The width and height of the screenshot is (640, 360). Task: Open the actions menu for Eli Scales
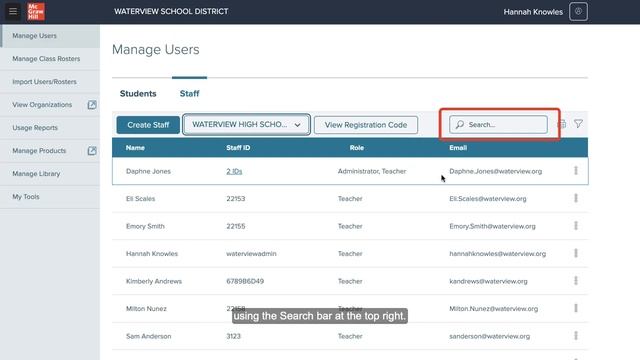[x=576, y=198]
